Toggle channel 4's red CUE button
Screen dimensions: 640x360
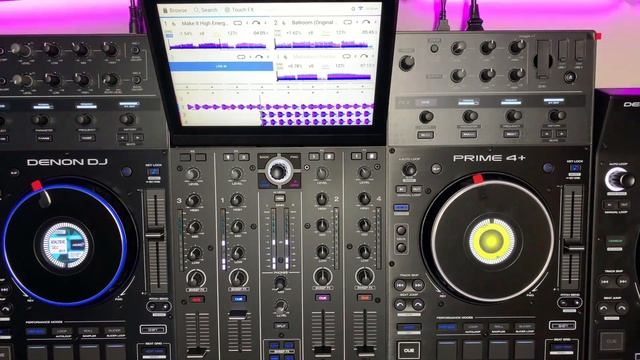364,298
